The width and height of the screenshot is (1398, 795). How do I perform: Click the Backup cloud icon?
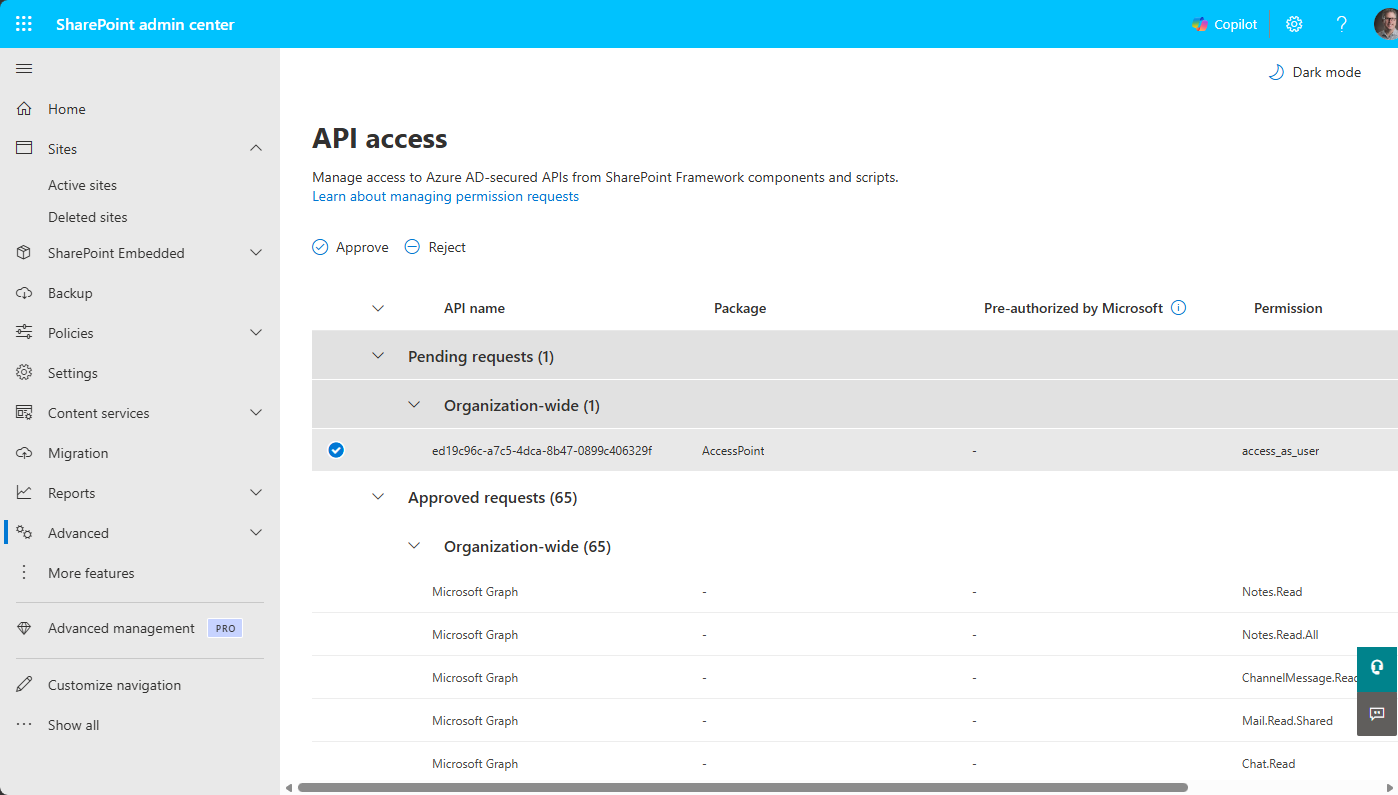pos(25,293)
